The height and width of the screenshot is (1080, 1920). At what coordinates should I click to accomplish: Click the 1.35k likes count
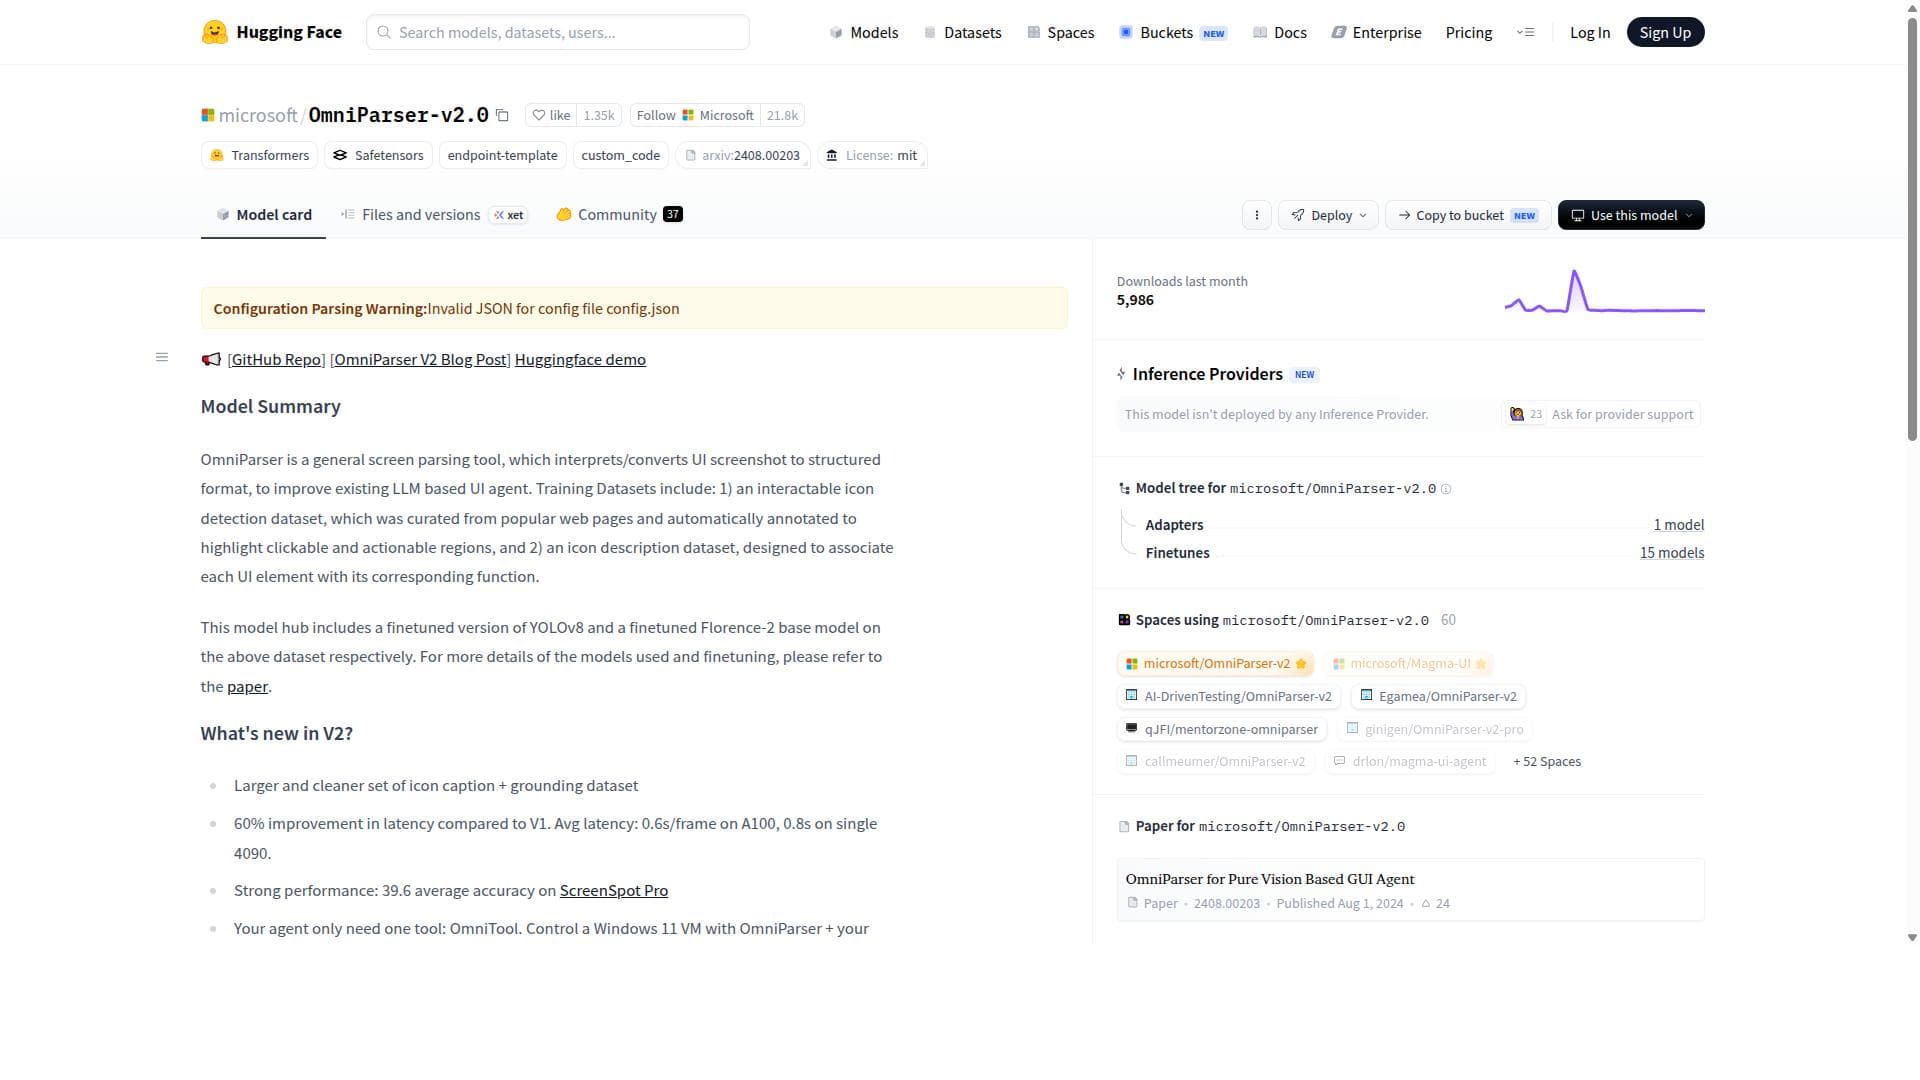tap(599, 115)
